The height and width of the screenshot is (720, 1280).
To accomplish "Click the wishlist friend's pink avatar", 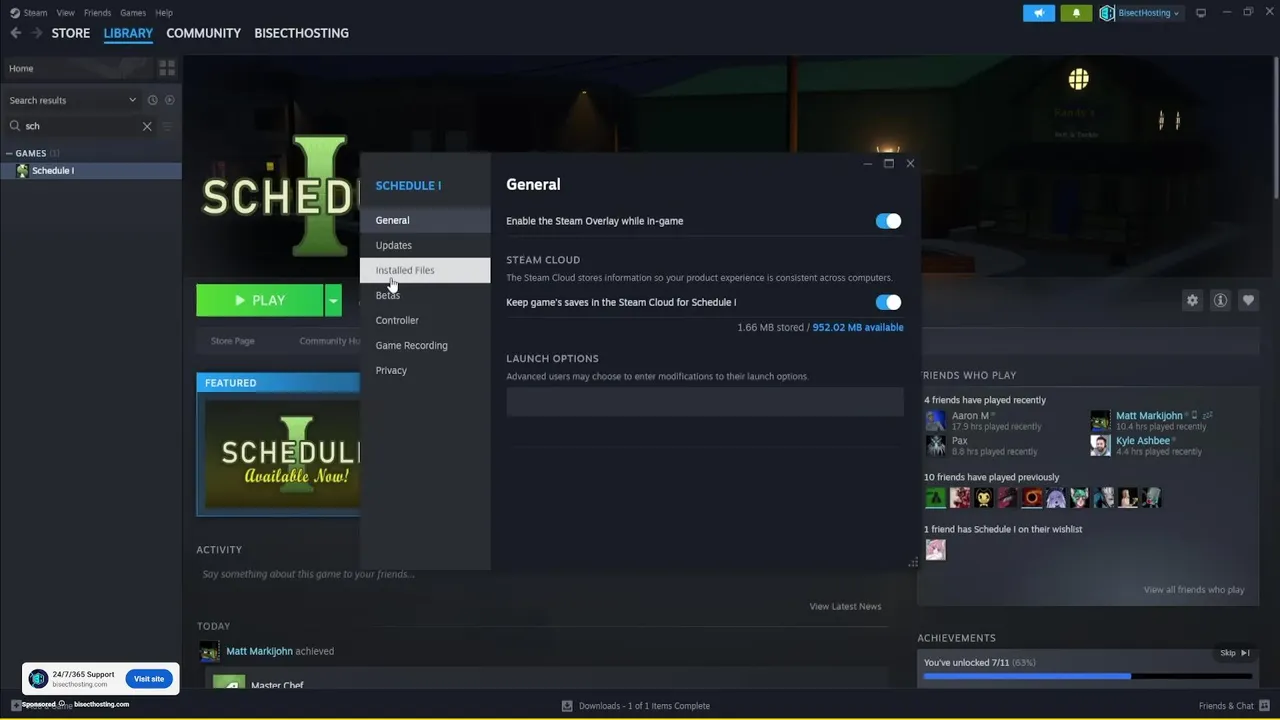I will (935, 549).
